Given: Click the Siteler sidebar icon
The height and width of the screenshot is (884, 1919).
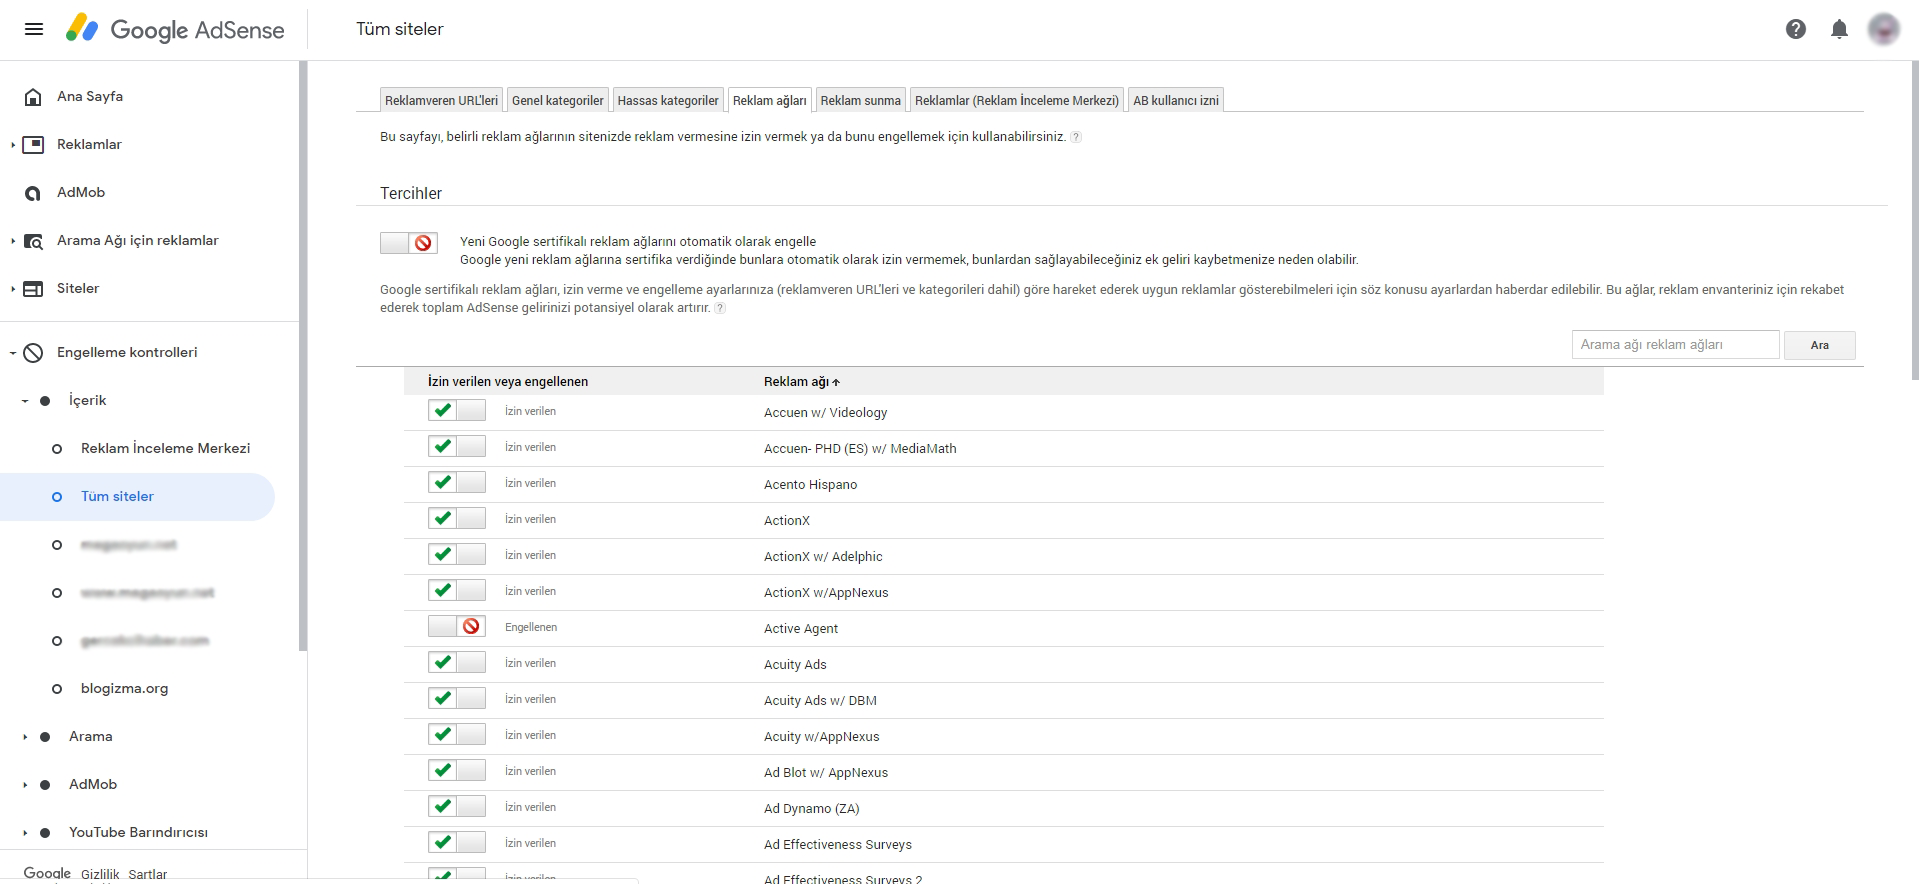Looking at the screenshot, I should point(33,289).
